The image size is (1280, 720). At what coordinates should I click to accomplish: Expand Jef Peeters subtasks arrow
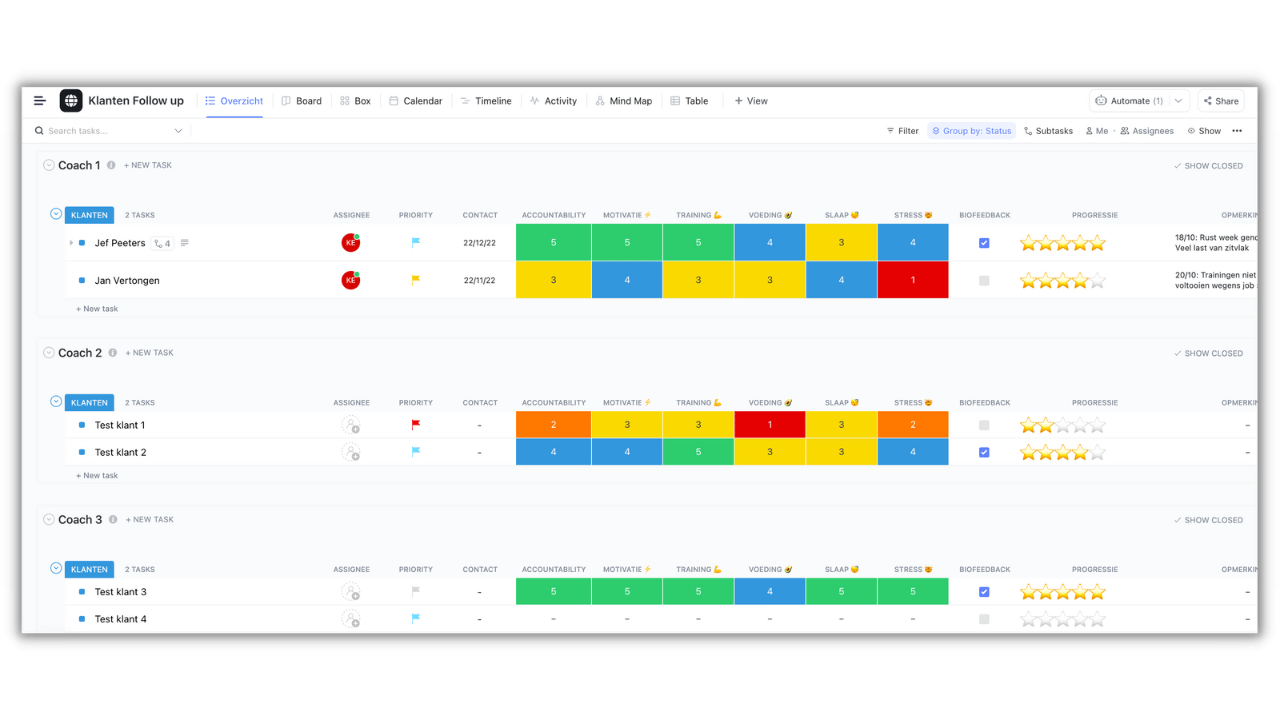click(x=71, y=243)
